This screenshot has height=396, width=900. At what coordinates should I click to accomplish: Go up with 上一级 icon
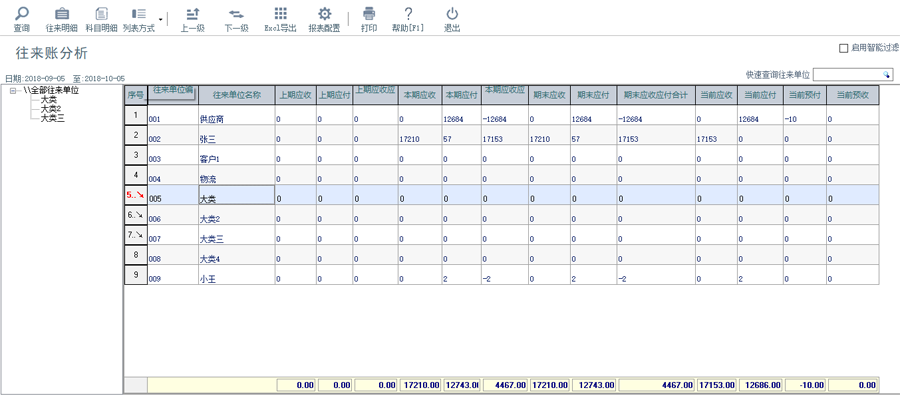193,14
